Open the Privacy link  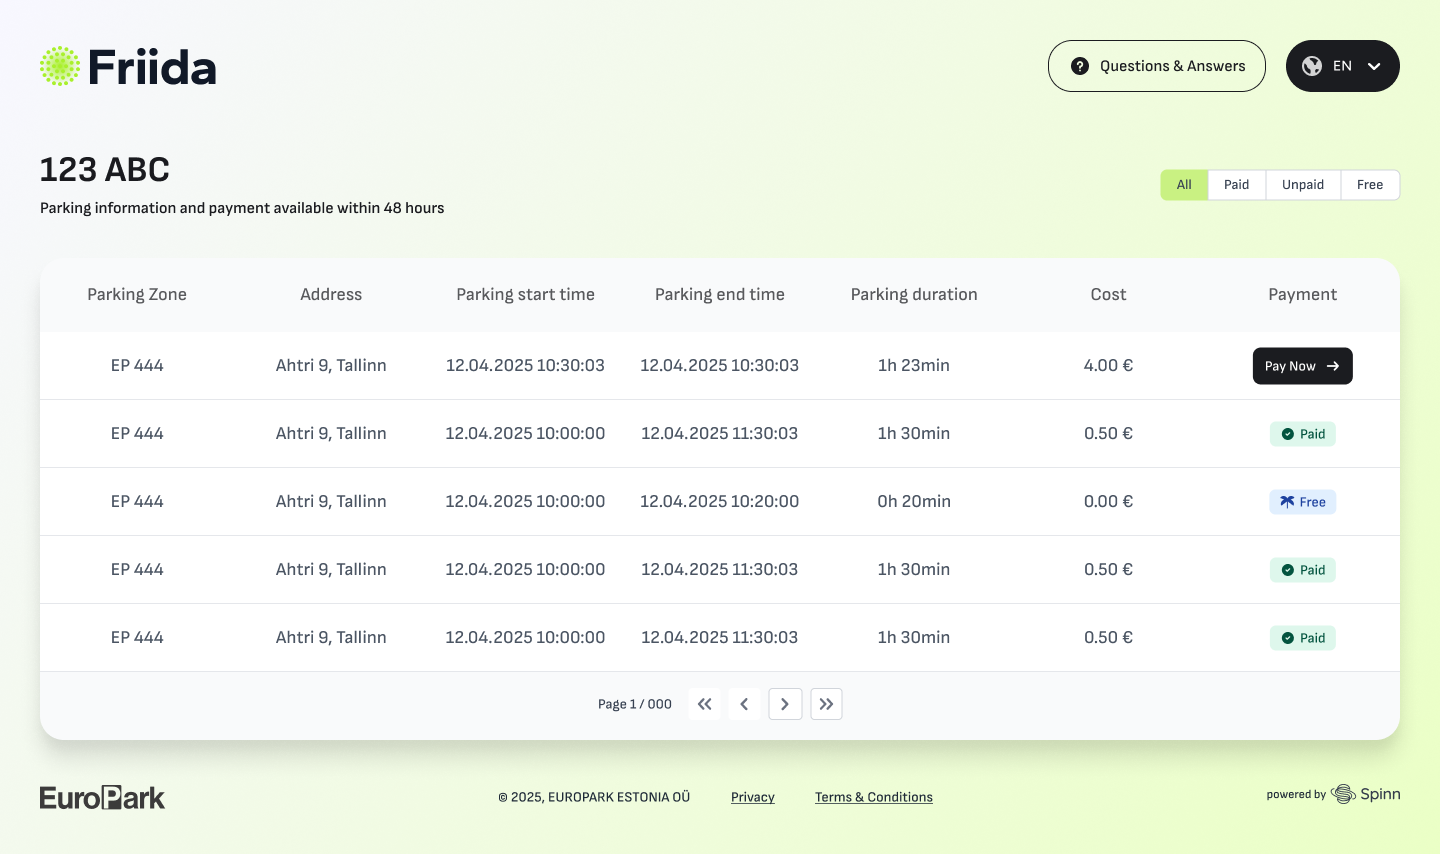(753, 797)
